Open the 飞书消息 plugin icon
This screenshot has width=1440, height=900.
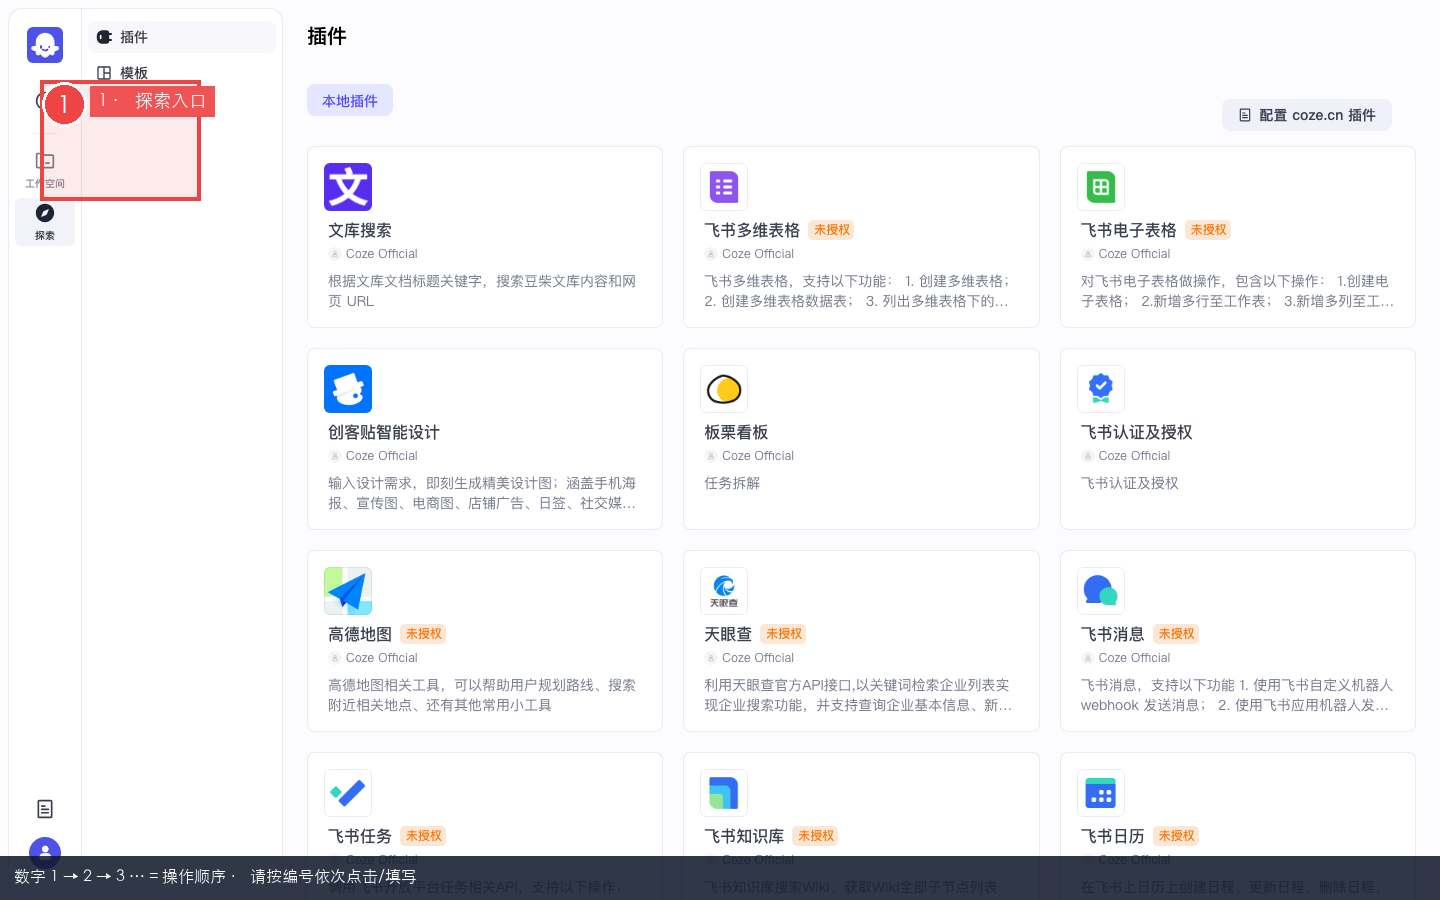point(1101,591)
